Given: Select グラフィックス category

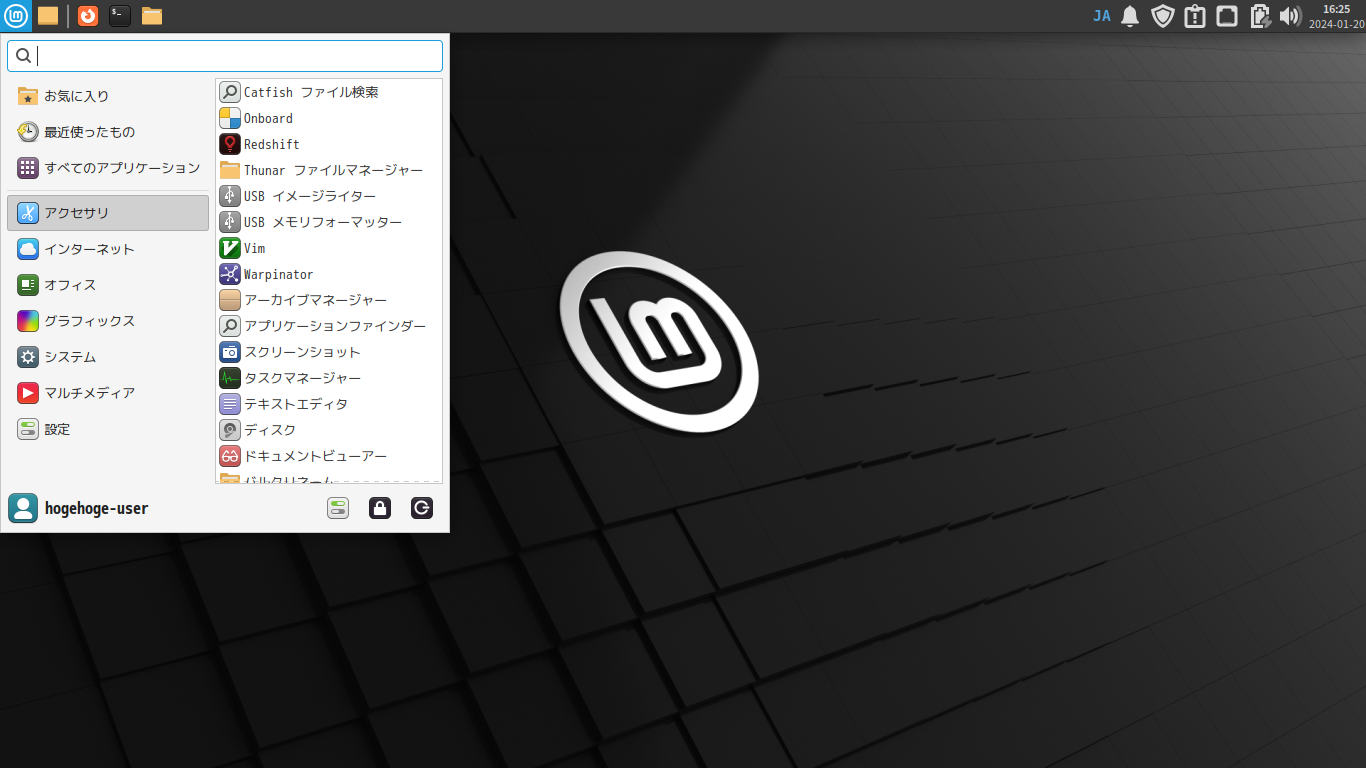Looking at the screenshot, I should click(108, 321).
